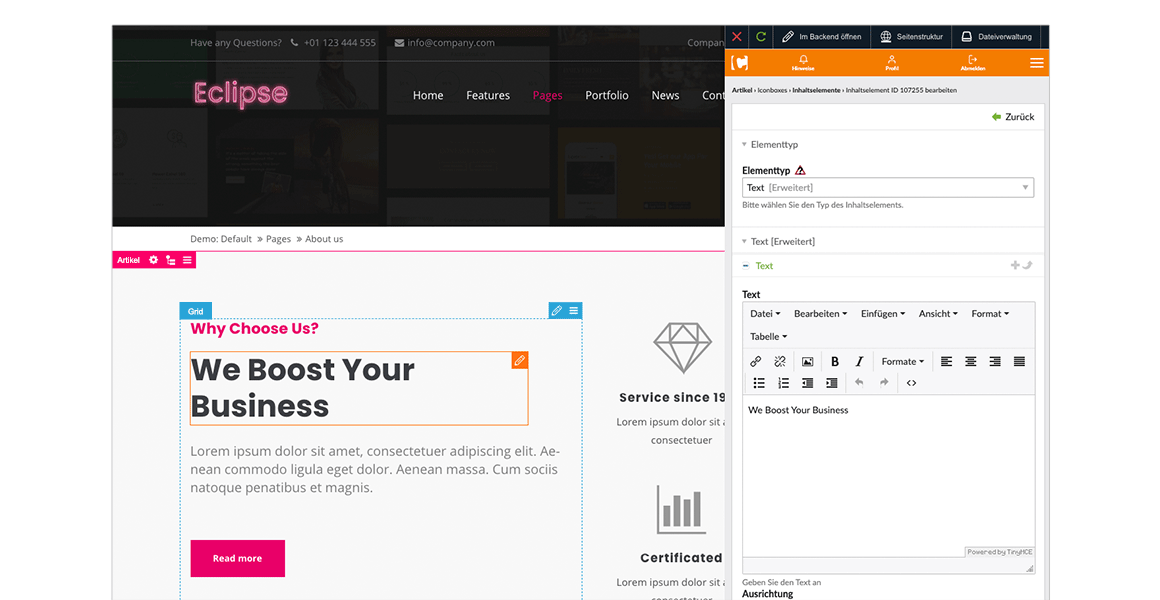The width and height of the screenshot is (1160, 600).
Task: Insert an image via the picture icon
Action: [807, 361]
